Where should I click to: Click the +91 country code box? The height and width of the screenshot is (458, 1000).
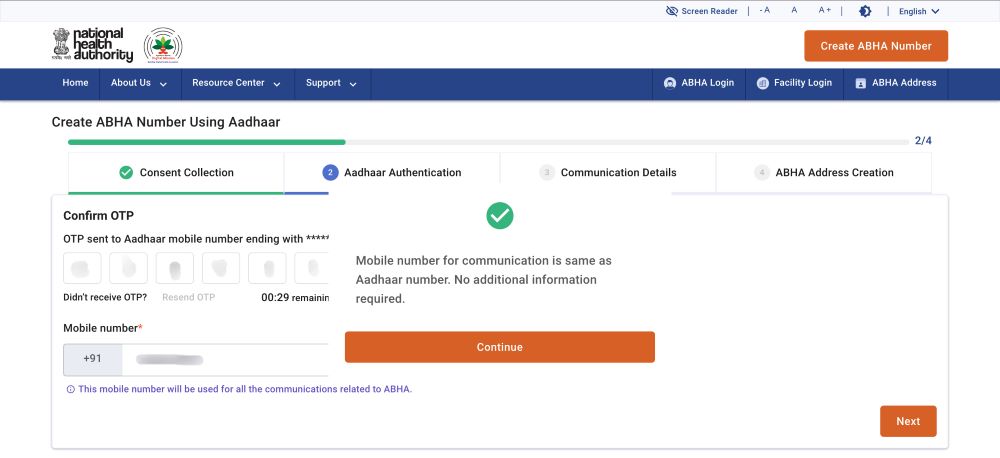[x=92, y=360]
